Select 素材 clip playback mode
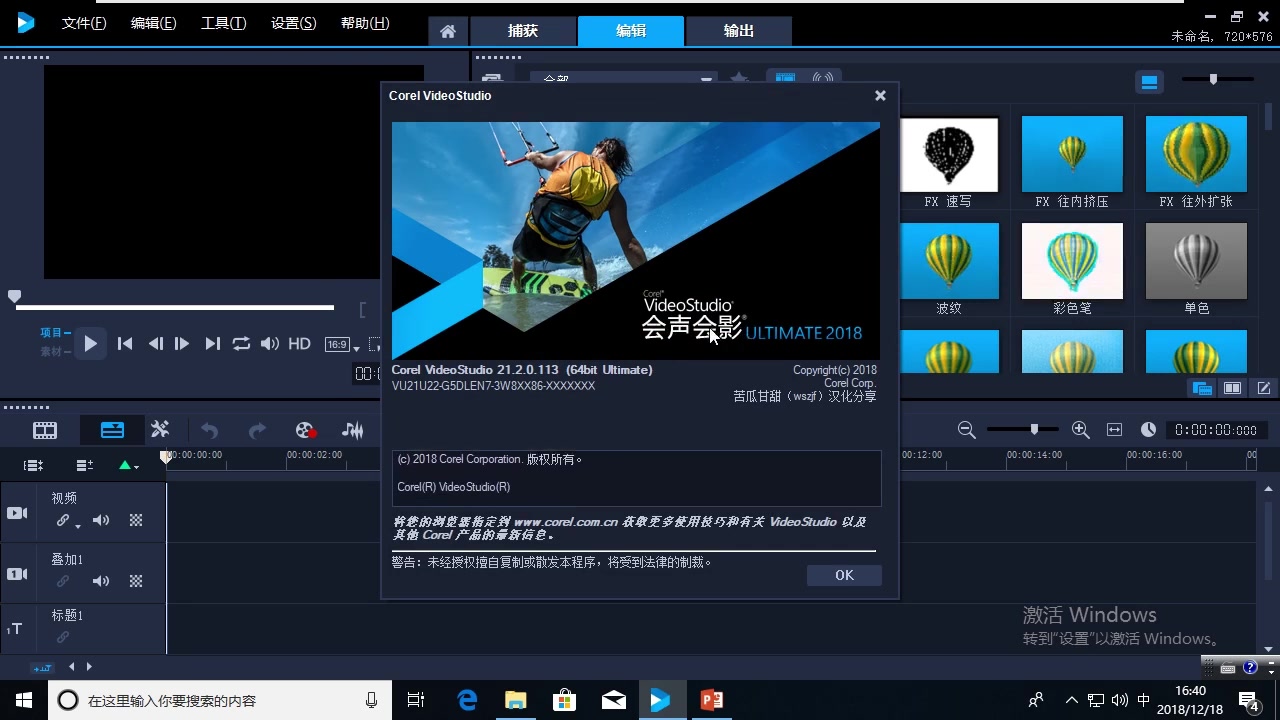The height and width of the screenshot is (720, 1280). tap(55, 352)
